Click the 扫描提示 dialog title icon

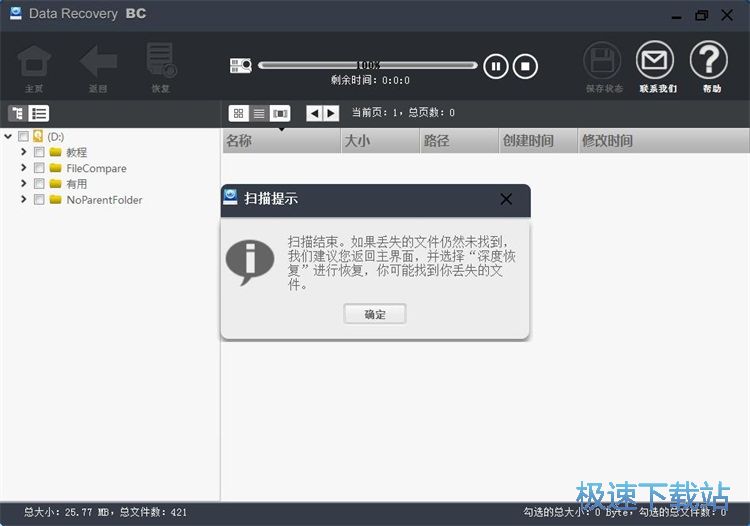230,197
